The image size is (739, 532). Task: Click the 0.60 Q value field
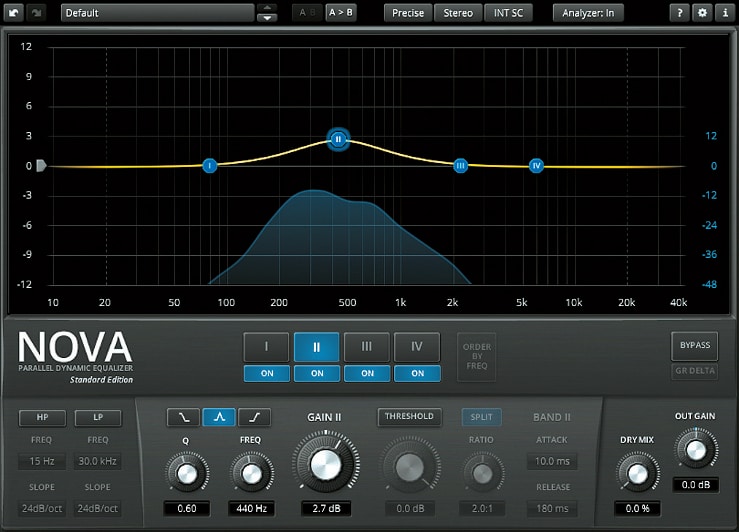pyautogui.click(x=187, y=509)
